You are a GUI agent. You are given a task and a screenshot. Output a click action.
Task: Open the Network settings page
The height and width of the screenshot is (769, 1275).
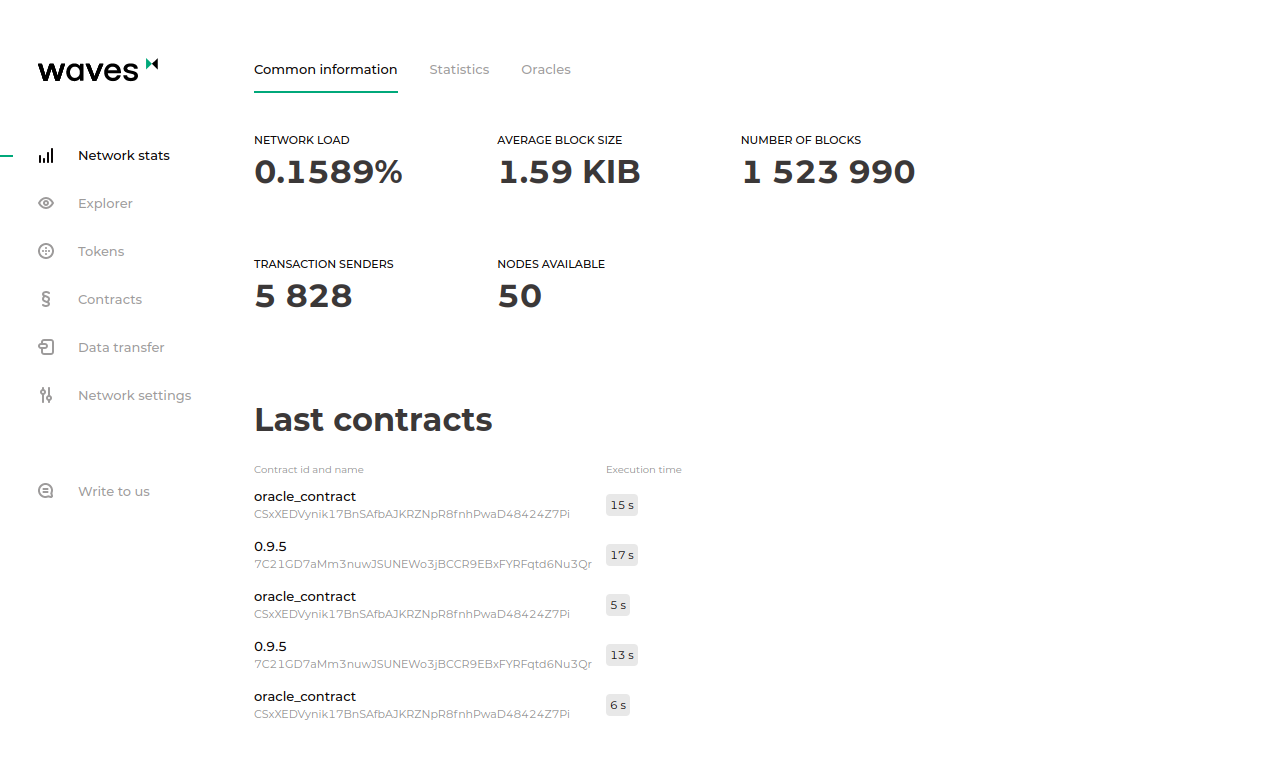pyautogui.click(x=134, y=396)
